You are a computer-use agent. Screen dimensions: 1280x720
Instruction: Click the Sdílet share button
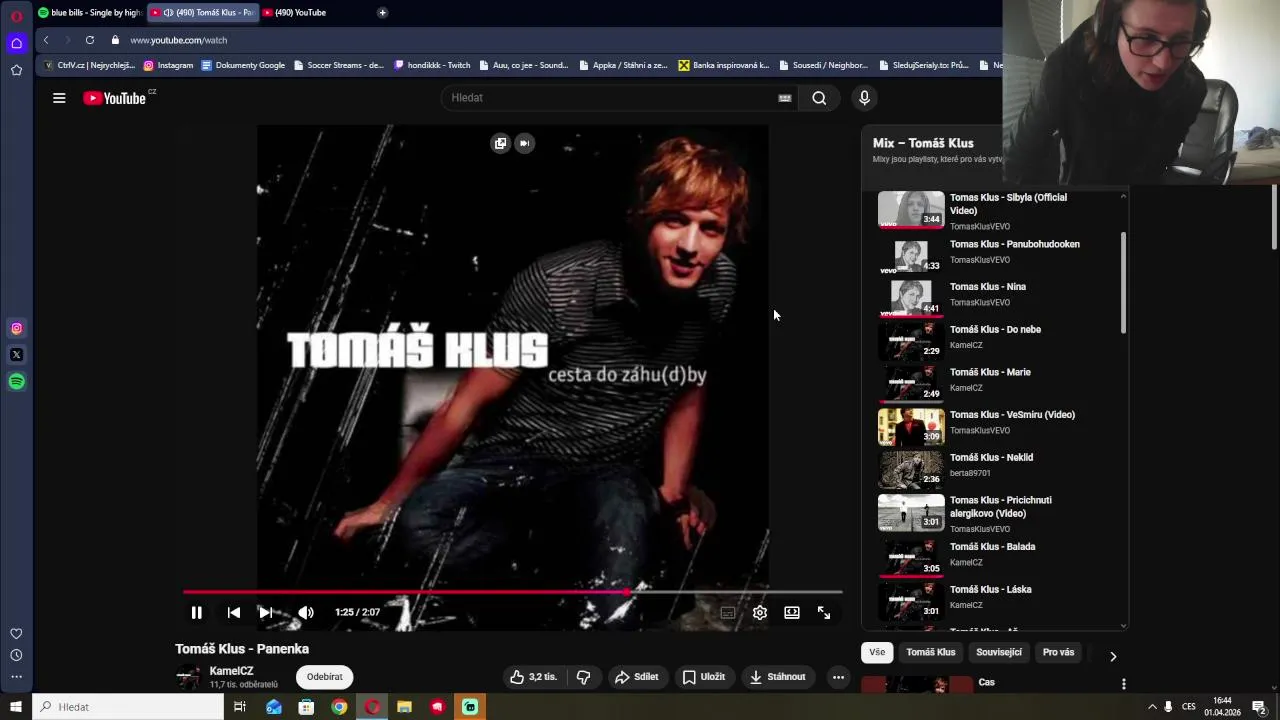point(637,677)
